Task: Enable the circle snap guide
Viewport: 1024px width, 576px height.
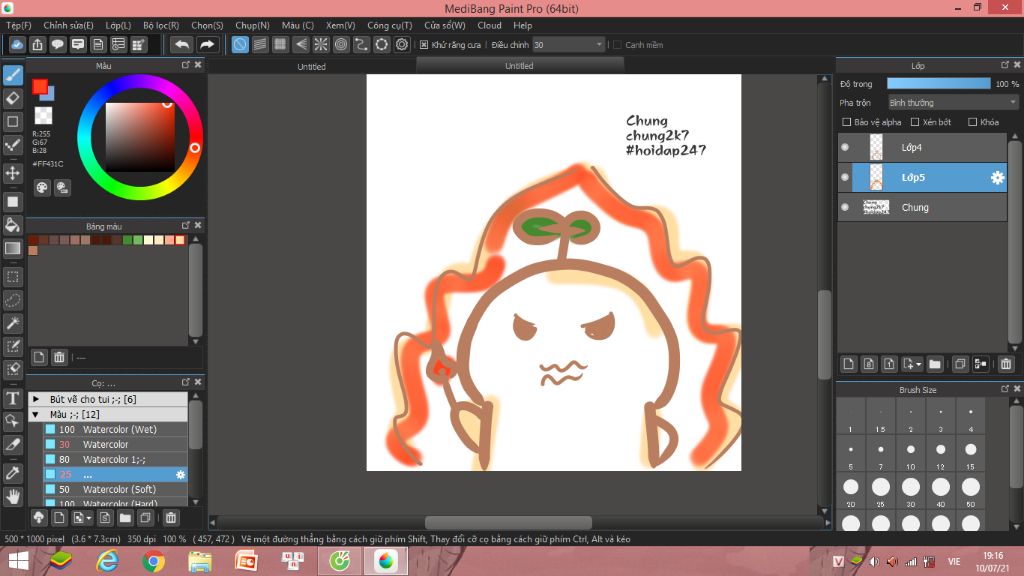Action: pyautogui.click(x=341, y=44)
